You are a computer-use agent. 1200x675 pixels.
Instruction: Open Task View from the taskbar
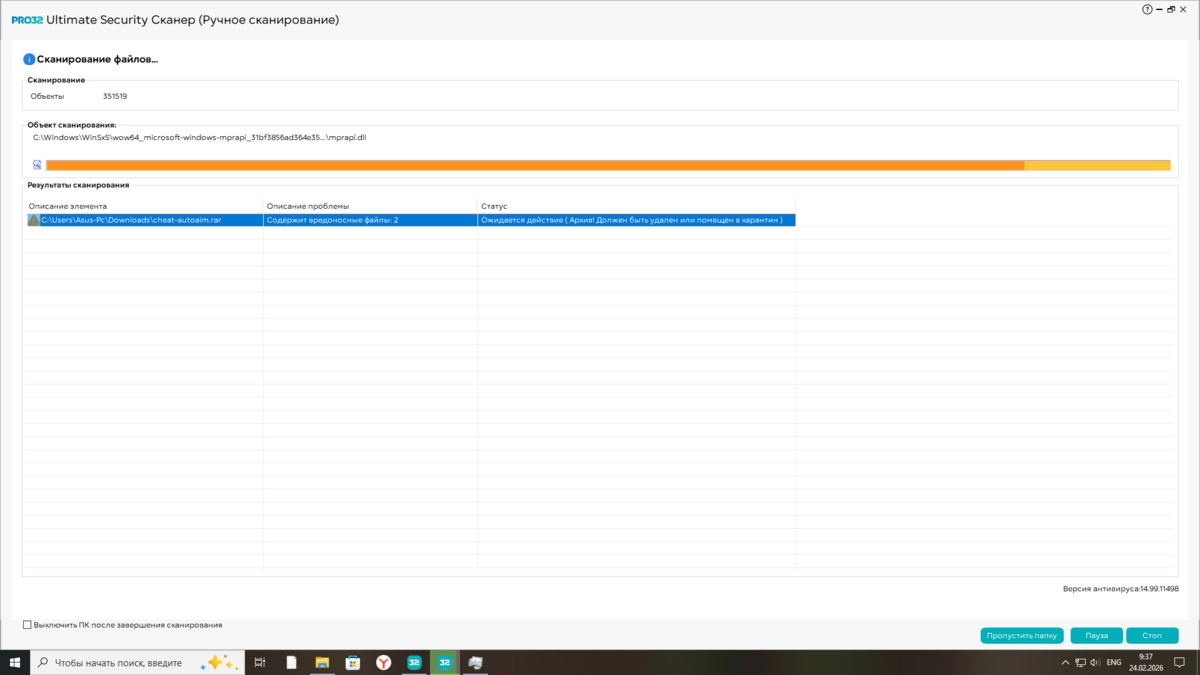[x=260, y=662]
